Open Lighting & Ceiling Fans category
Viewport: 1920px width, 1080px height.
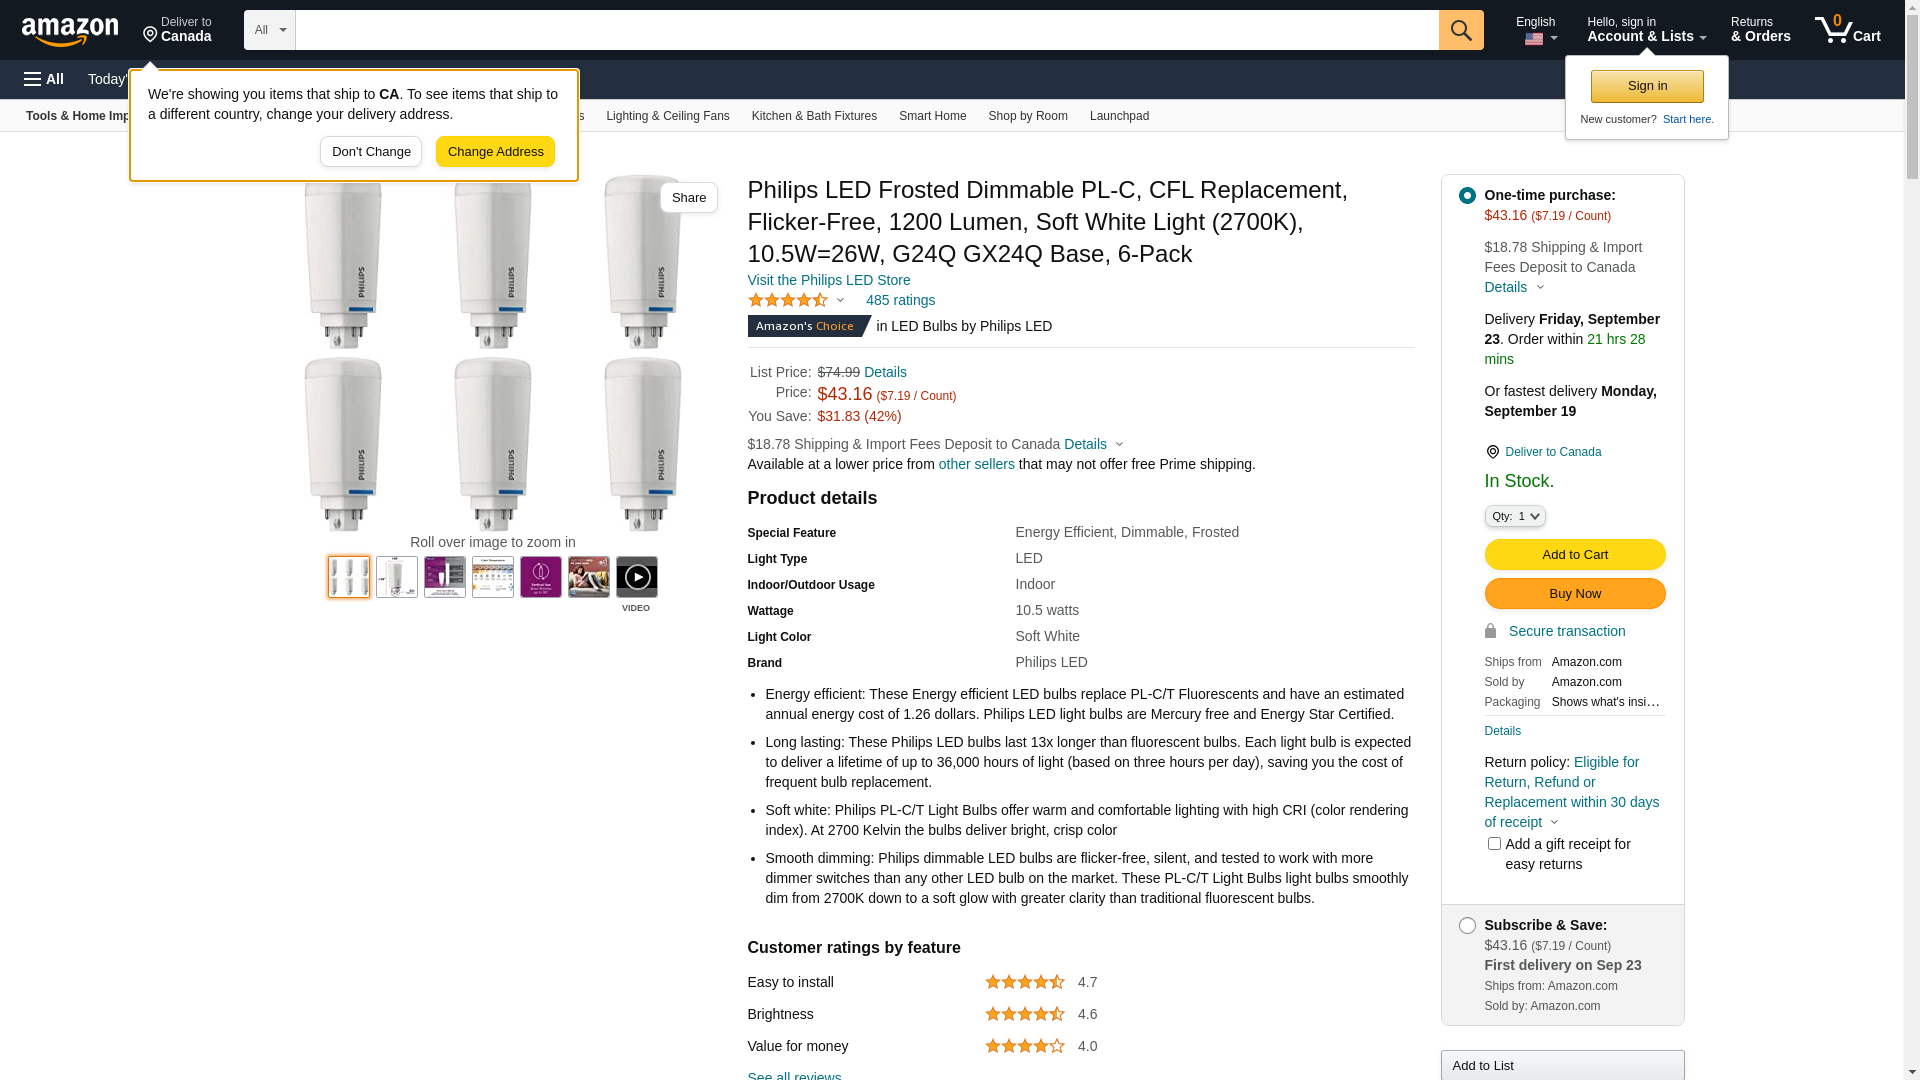[x=667, y=116]
